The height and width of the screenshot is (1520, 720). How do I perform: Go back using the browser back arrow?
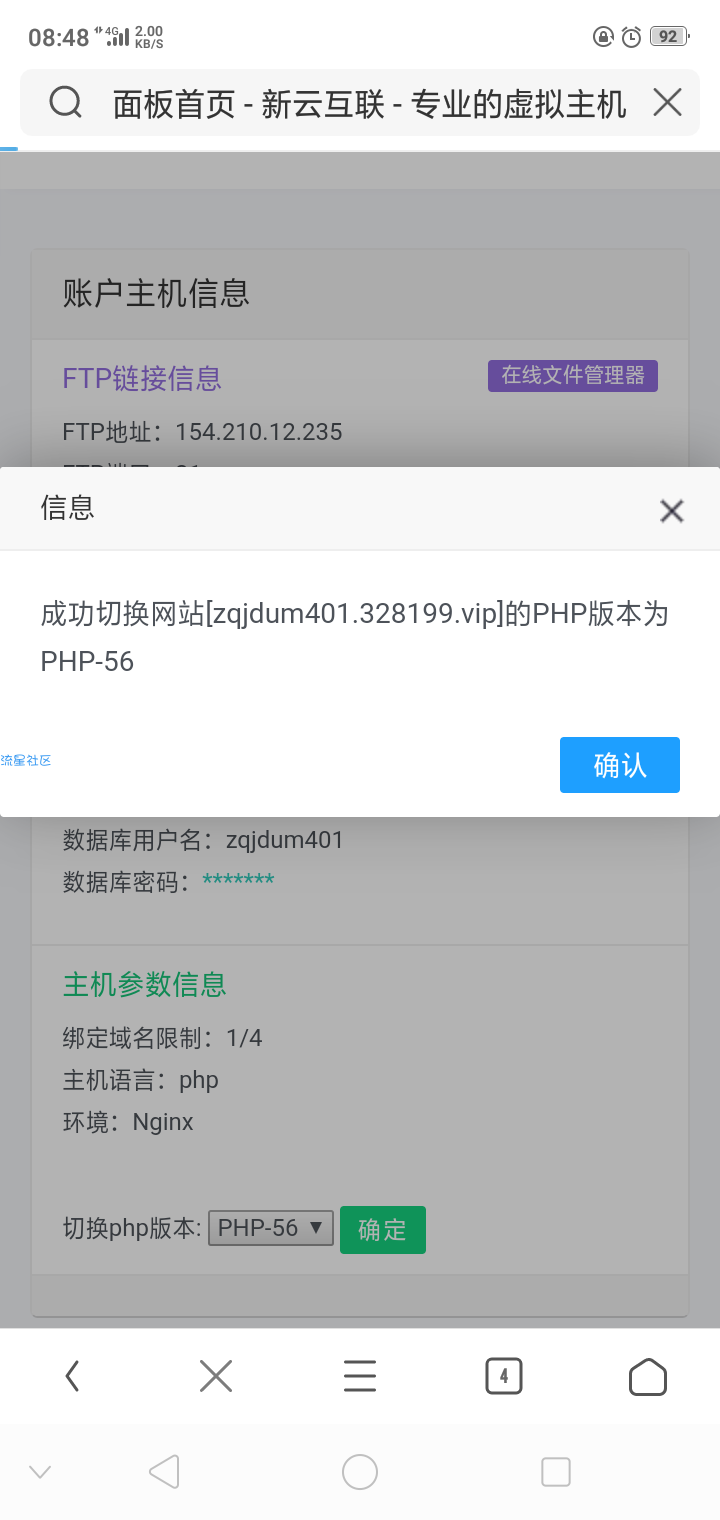coord(72,1377)
